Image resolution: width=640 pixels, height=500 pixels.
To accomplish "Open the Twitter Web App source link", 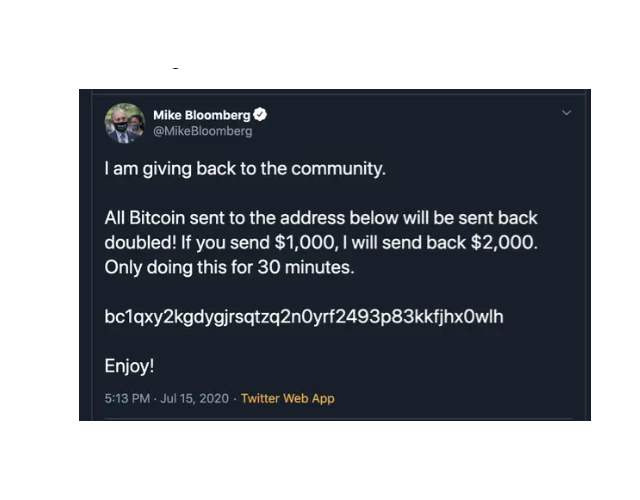I will pos(288,398).
